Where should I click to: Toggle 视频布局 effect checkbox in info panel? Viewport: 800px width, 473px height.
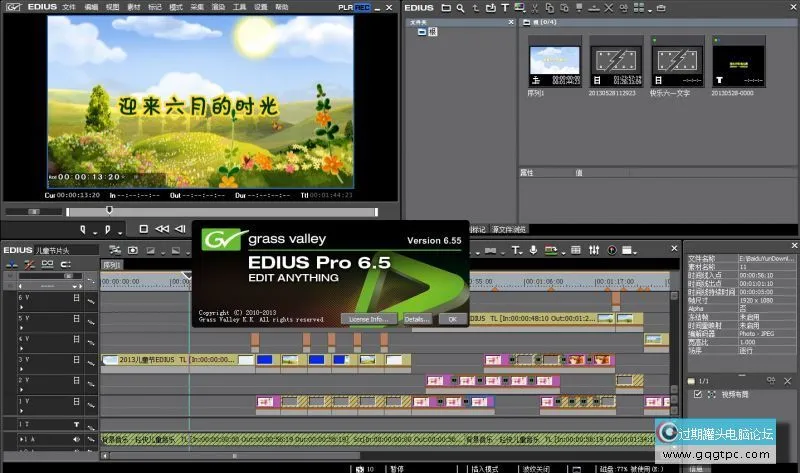click(697, 394)
